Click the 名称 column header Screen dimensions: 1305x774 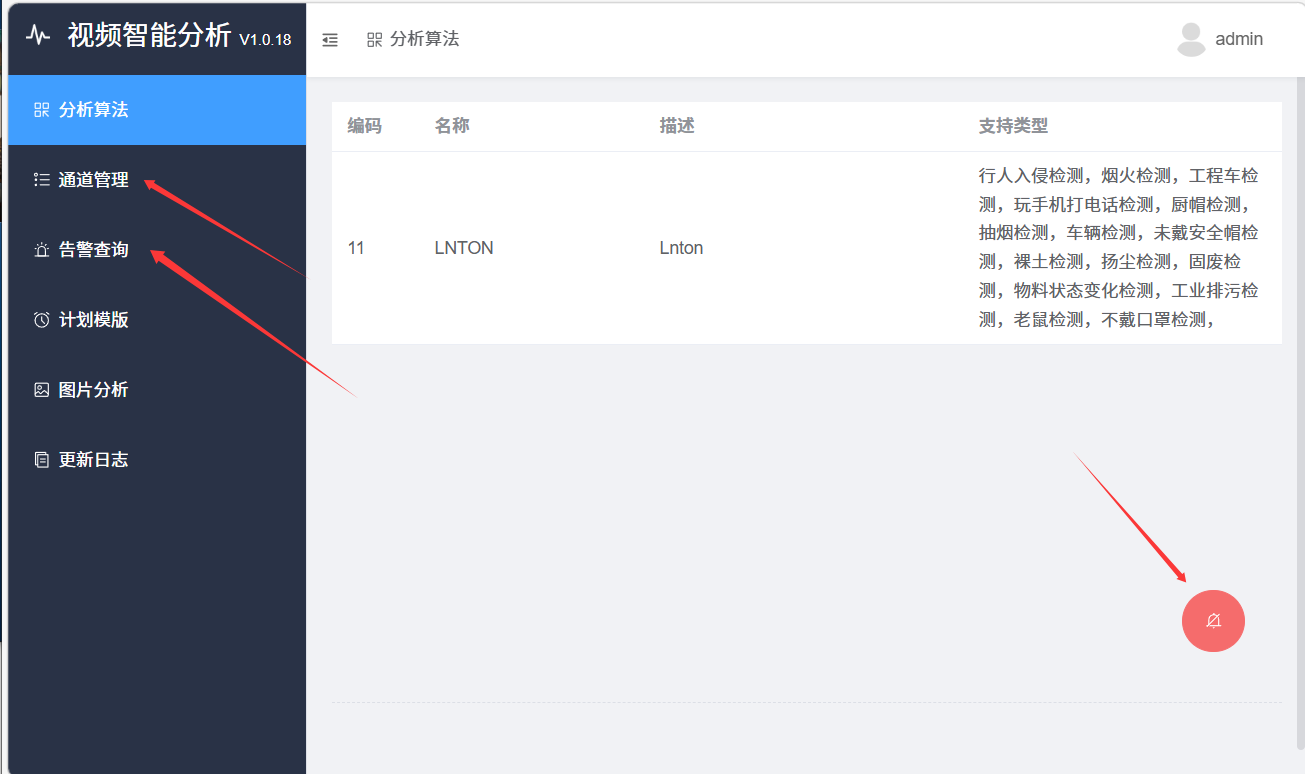[452, 126]
